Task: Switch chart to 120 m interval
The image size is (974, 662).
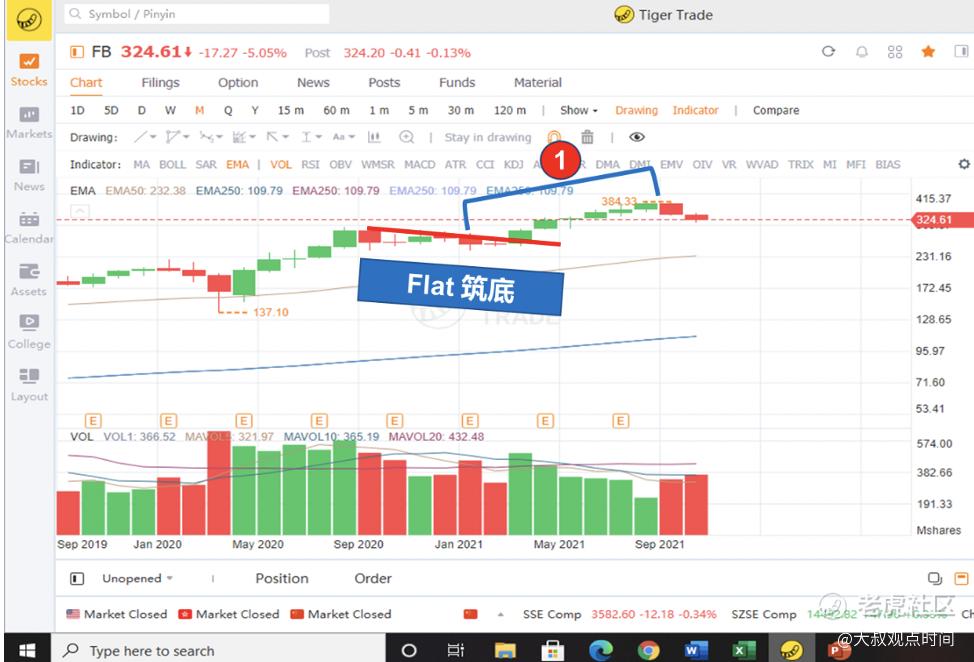Action: point(510,111)
